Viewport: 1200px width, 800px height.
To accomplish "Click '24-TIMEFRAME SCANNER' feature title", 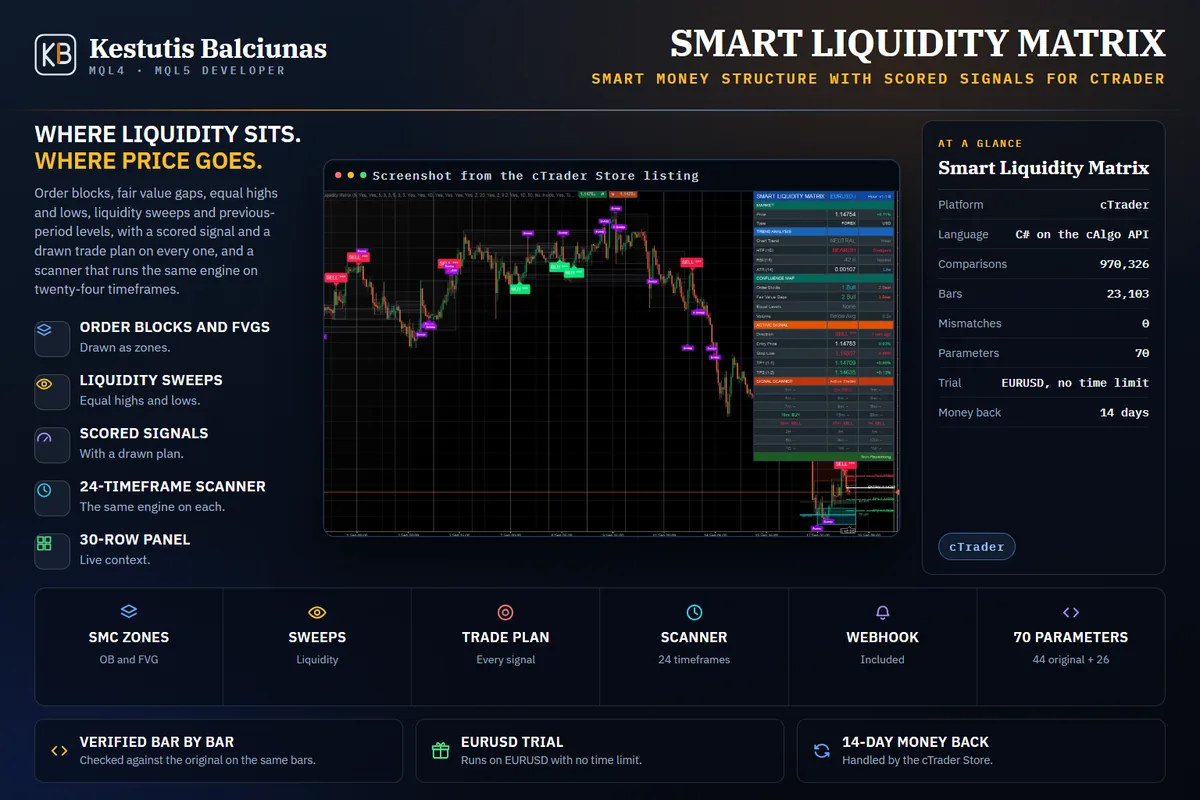I will point(173,486).
